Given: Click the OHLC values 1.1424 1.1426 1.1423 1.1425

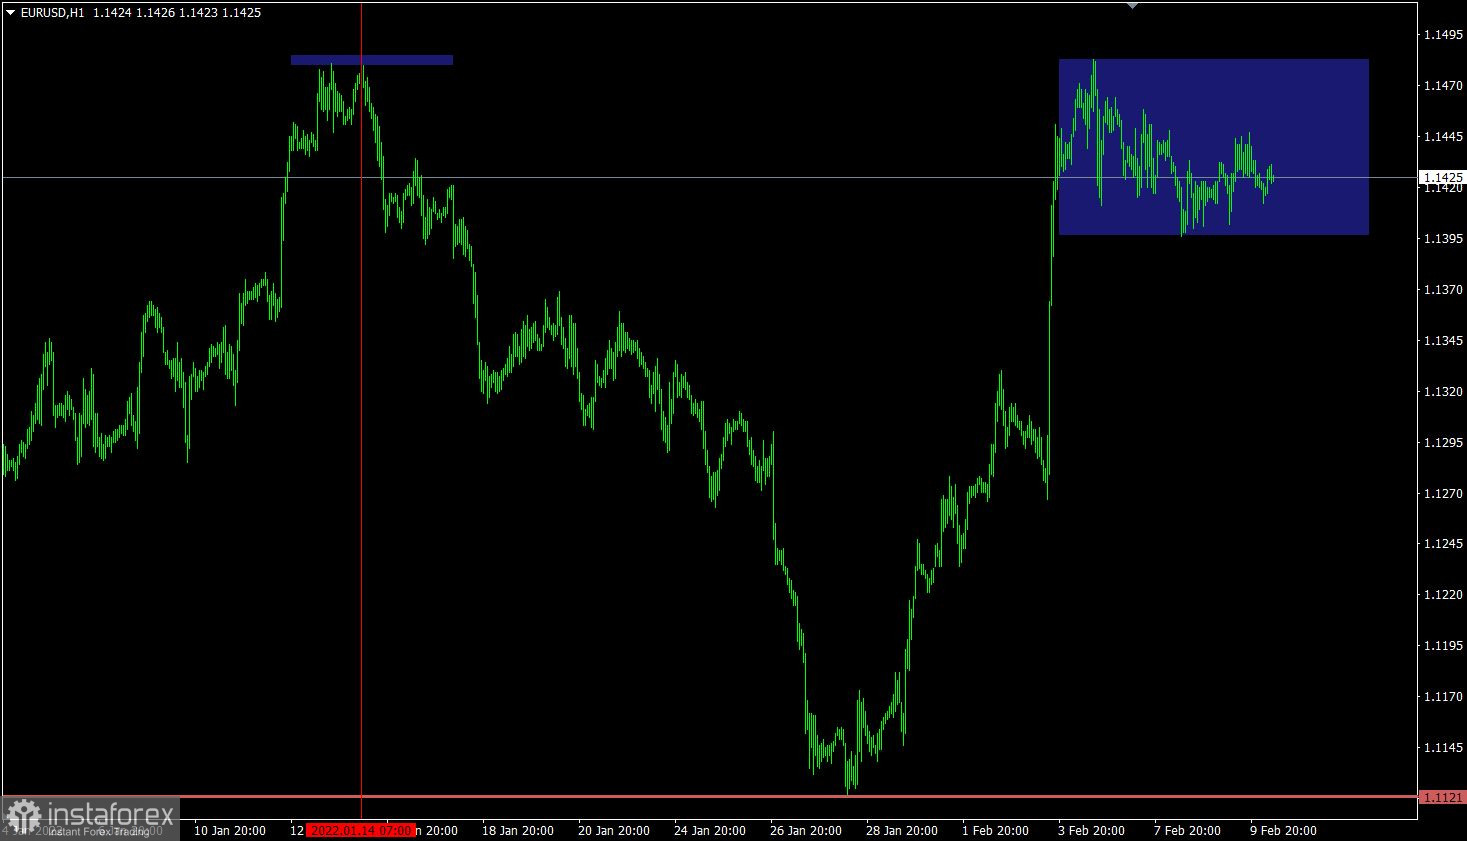Looking at the screenshot, I should (177, 13).
